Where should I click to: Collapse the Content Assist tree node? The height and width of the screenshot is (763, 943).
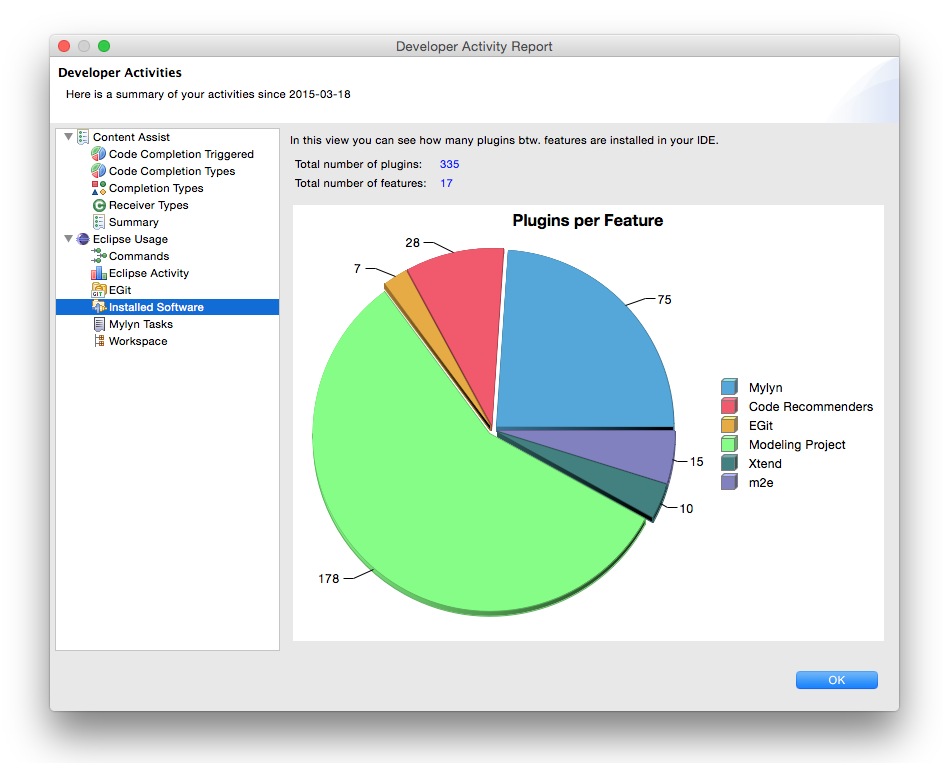[69, 137]
